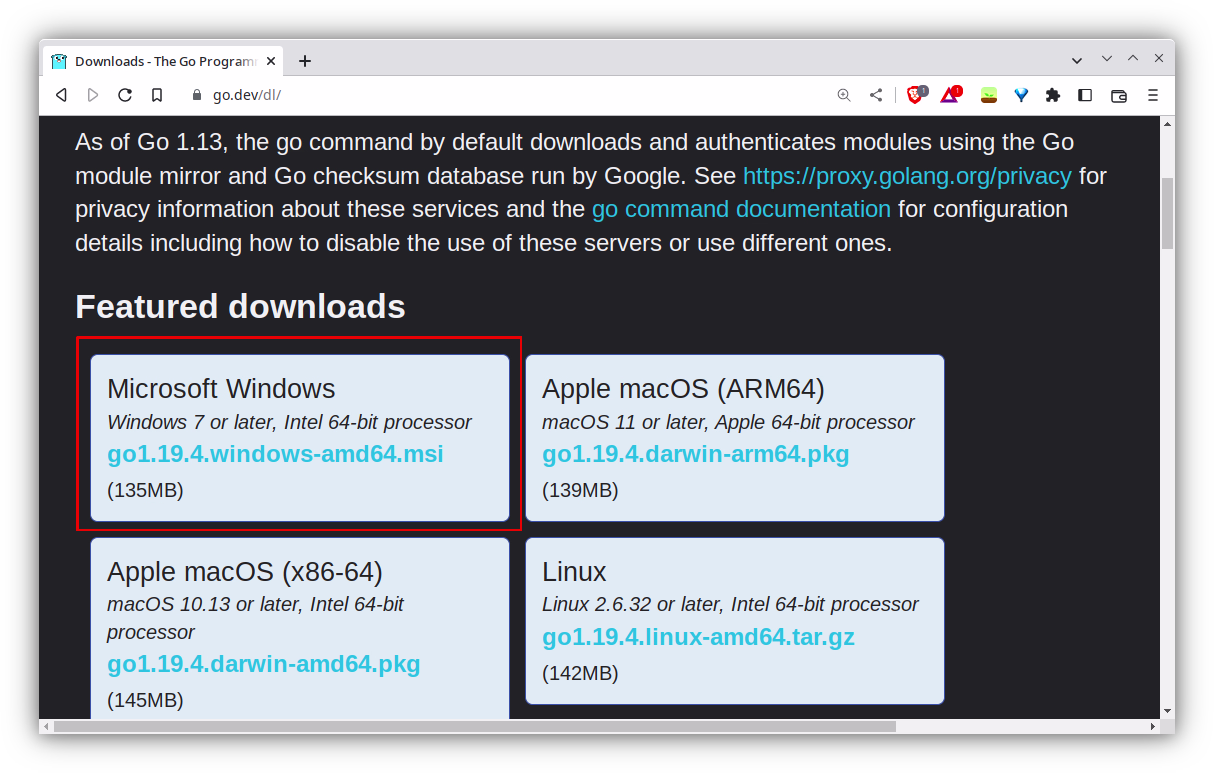Open the Share page icon
Viewport: 1214px width, 773px height.
click(x=876, y=95)
